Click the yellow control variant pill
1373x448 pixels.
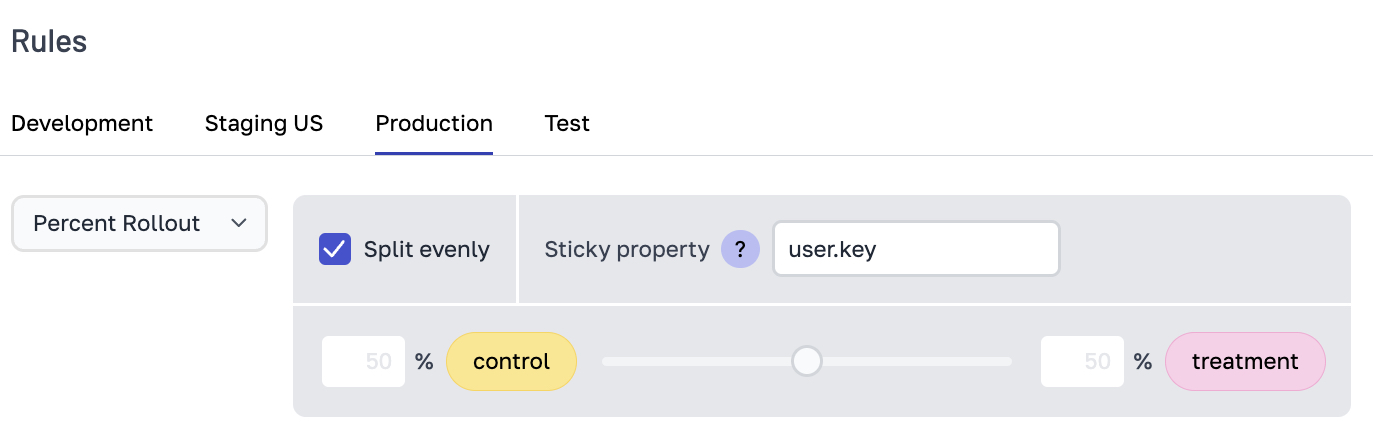point(511,361)
